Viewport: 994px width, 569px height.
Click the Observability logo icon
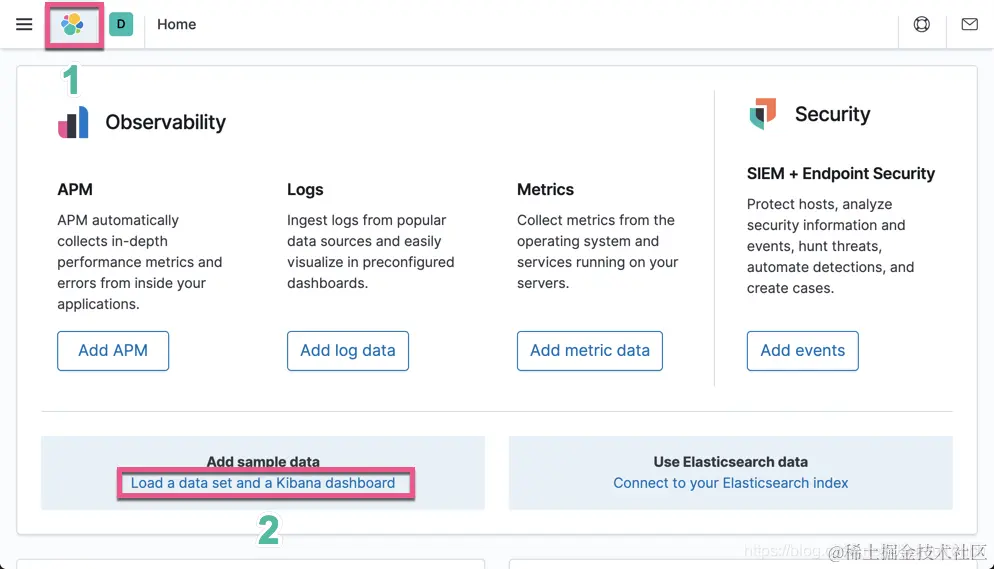click(73, 122)
